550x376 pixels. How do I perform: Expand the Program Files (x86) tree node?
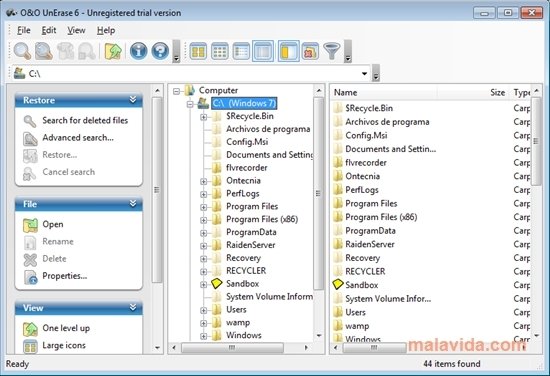203,220
